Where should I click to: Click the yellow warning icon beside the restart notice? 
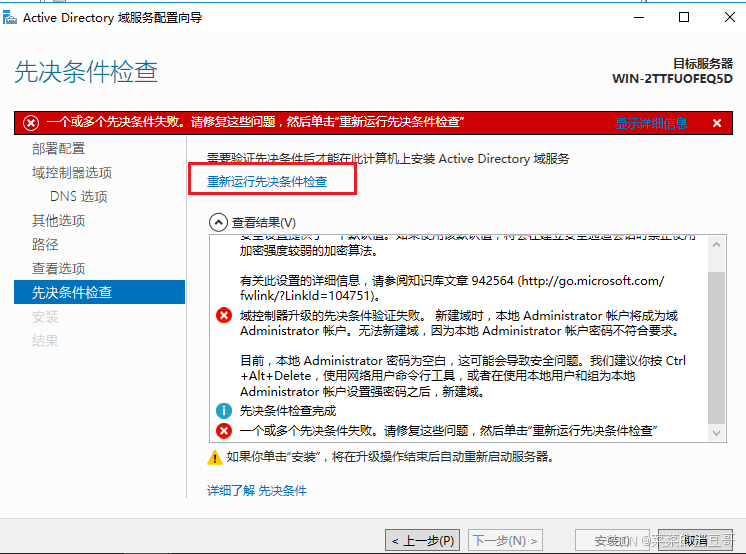pyautogui.click(x=215, y=457)
